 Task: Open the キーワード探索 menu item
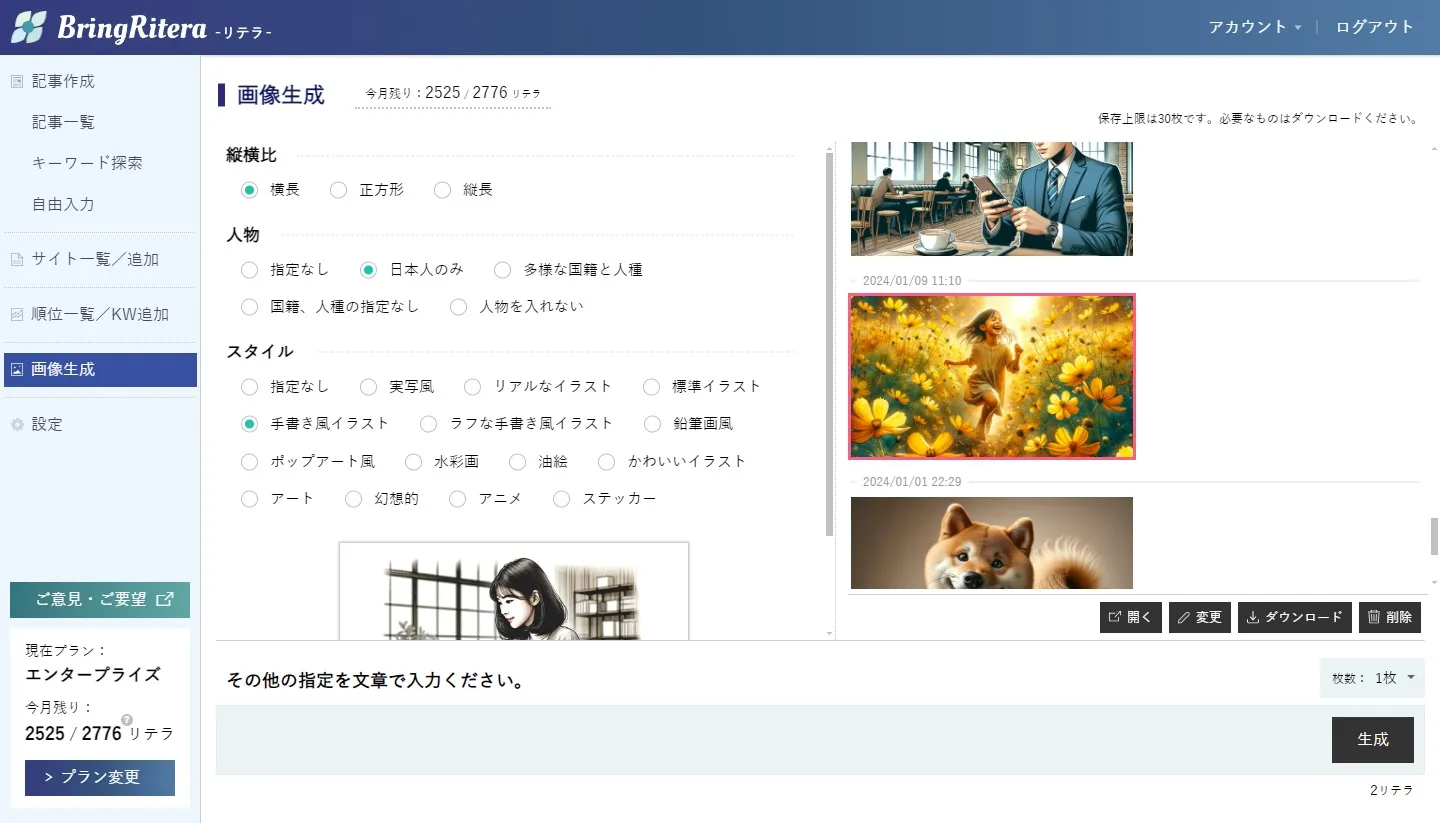(87, 163)
